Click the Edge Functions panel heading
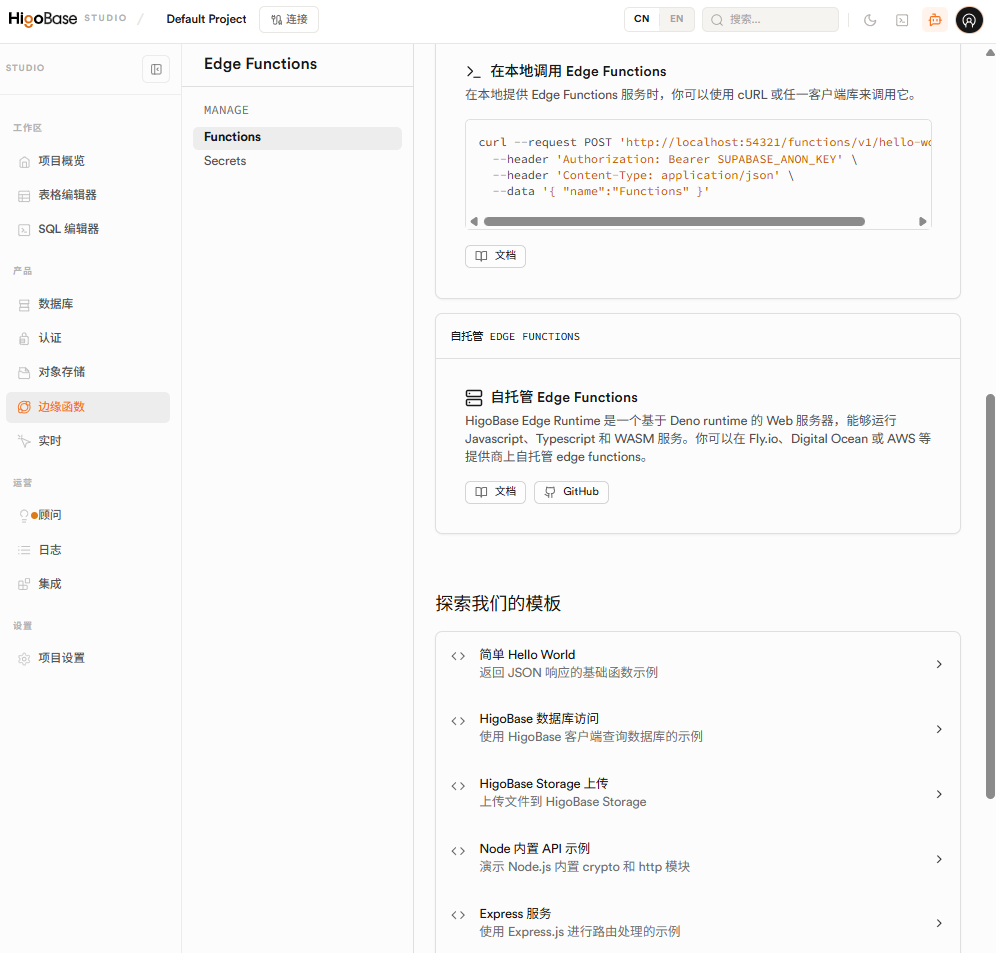 [260, 64]
